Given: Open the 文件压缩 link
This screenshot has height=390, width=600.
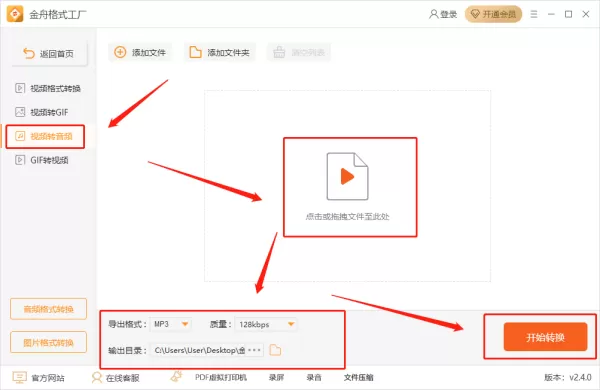Looking at the screenshot, I should (x=359, y=378).
